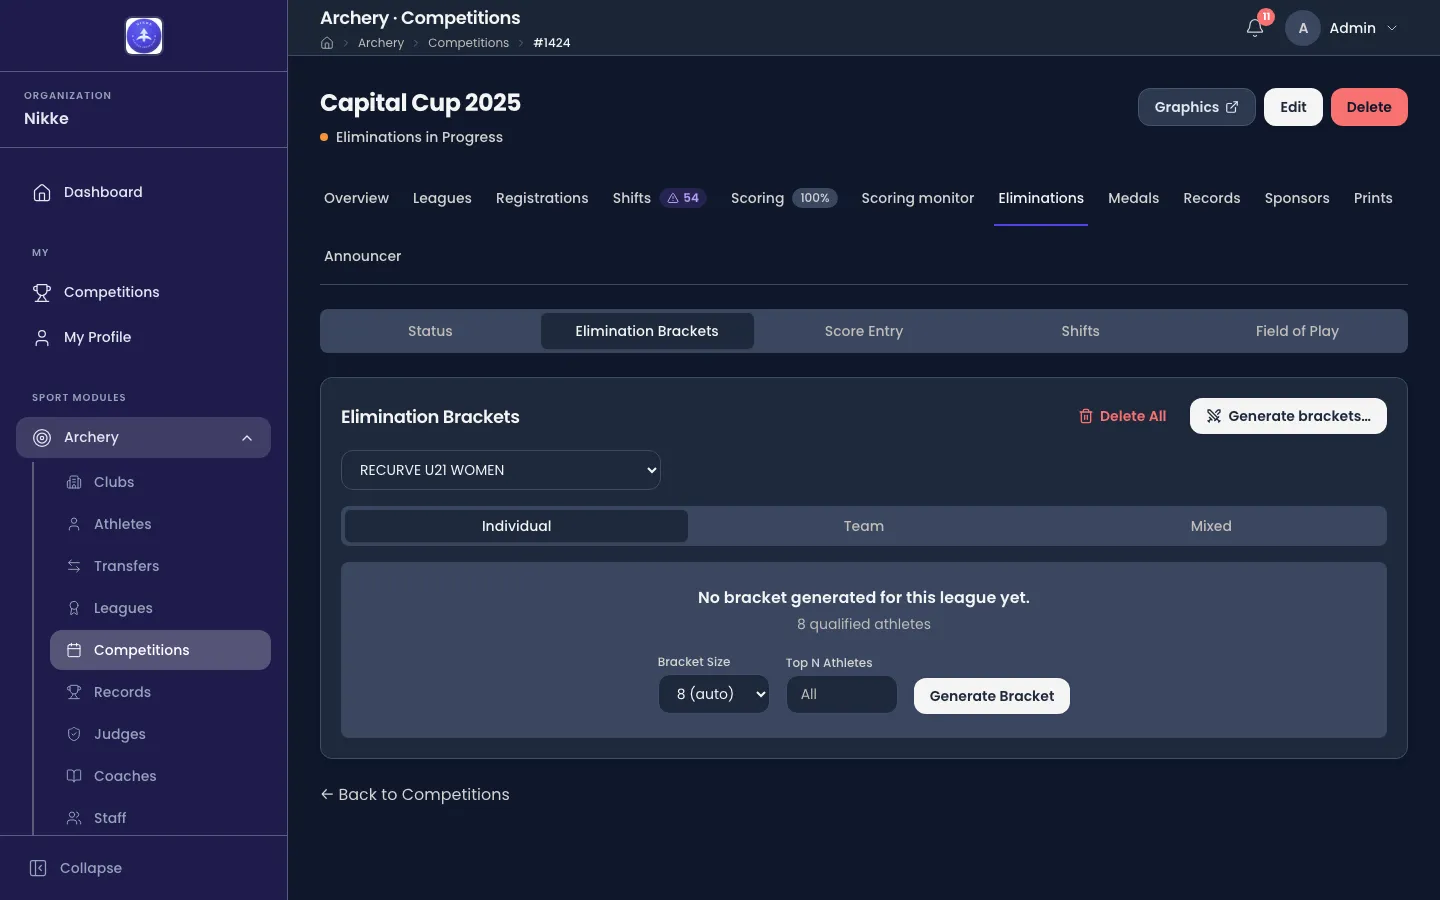Click the Transfers arrows icon
The image size is (1440, 900).
pyautogui.click(x=74, y=566)
